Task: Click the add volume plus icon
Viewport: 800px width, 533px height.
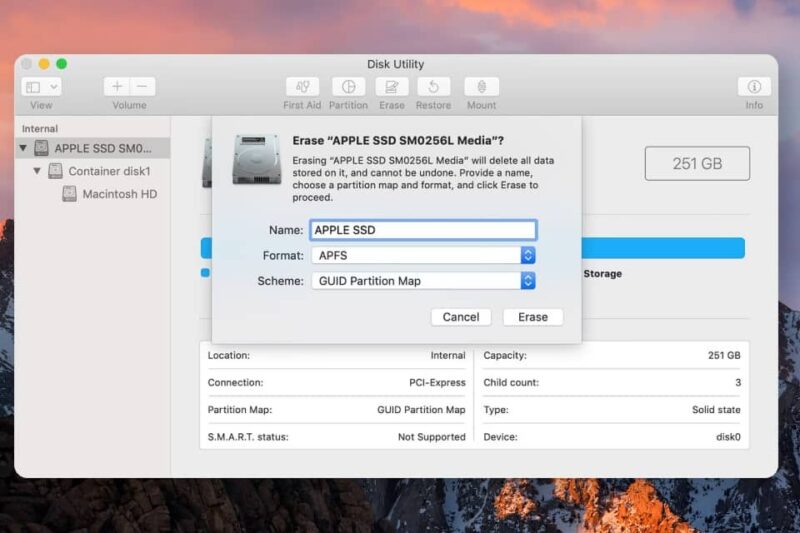Action: point(117,87)
